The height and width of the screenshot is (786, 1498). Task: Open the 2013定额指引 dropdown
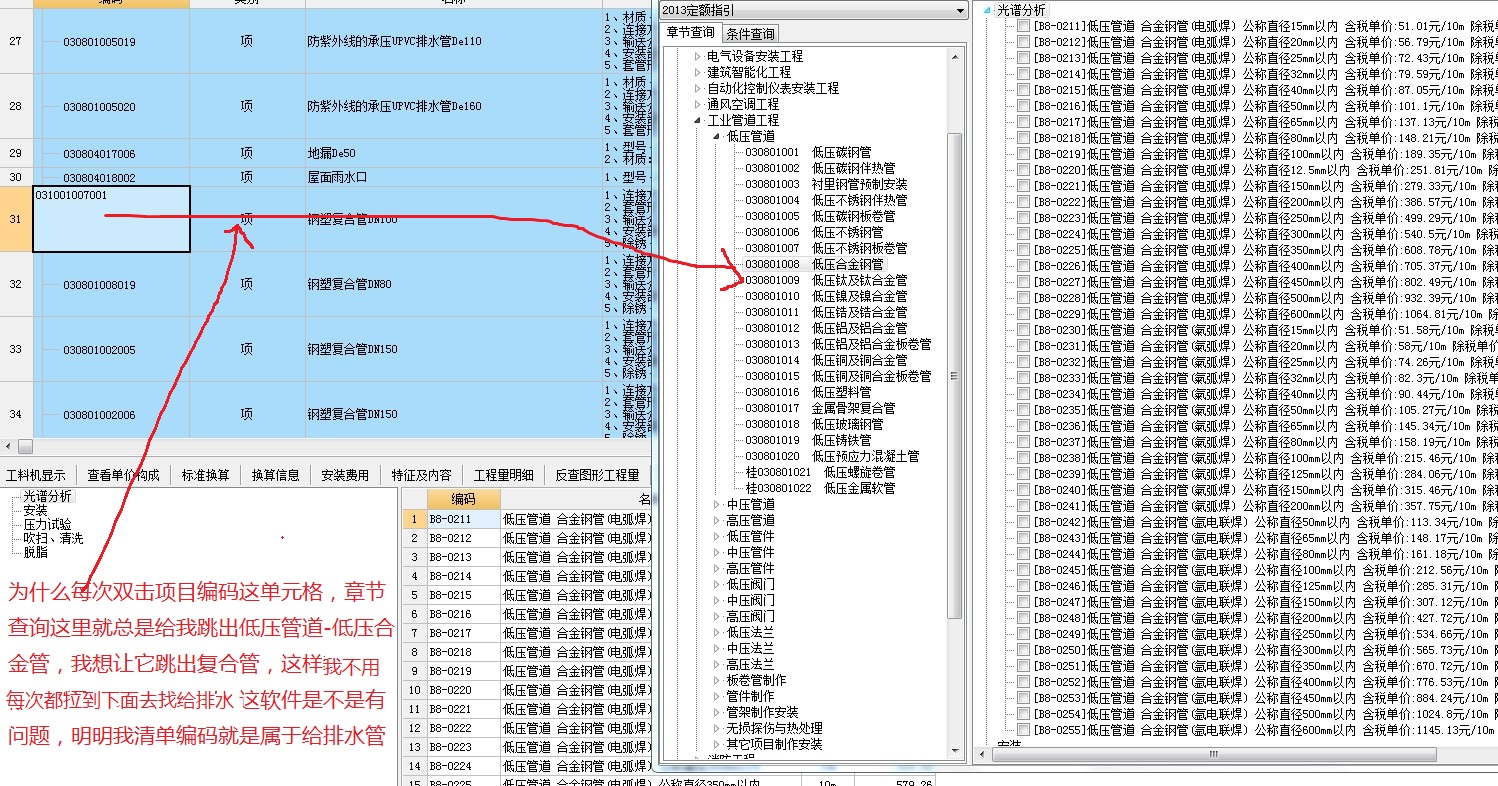[960, 10]
